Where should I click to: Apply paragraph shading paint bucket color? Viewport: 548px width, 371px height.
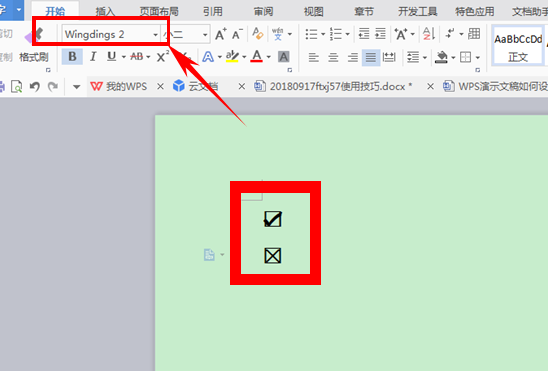[x=441, y=57]
